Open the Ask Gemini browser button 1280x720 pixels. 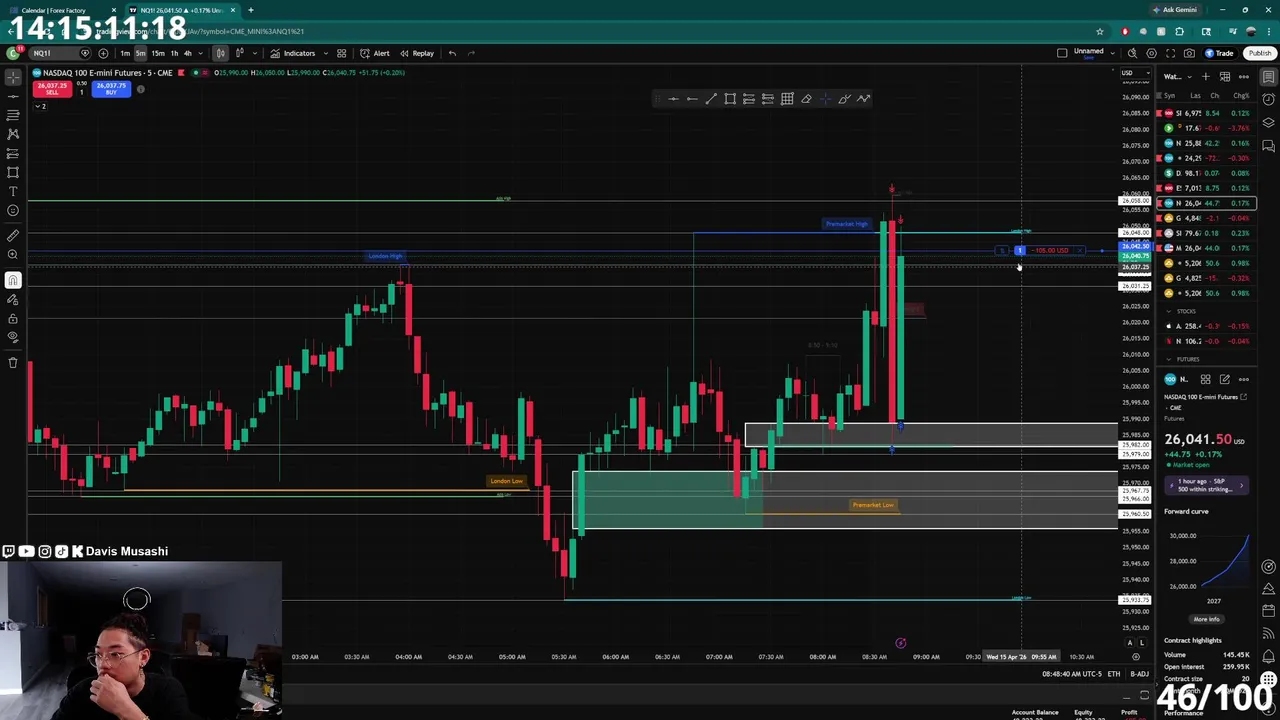1174,10
